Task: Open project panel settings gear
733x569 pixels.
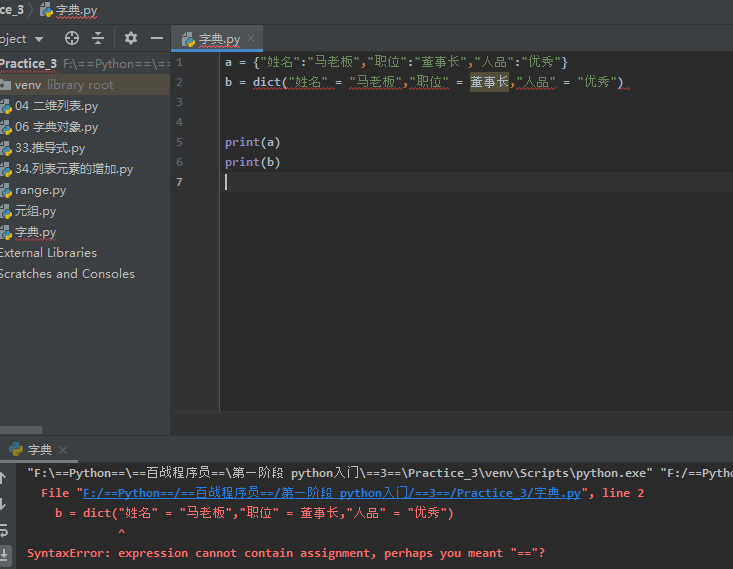Action: [x=131, y=38]
